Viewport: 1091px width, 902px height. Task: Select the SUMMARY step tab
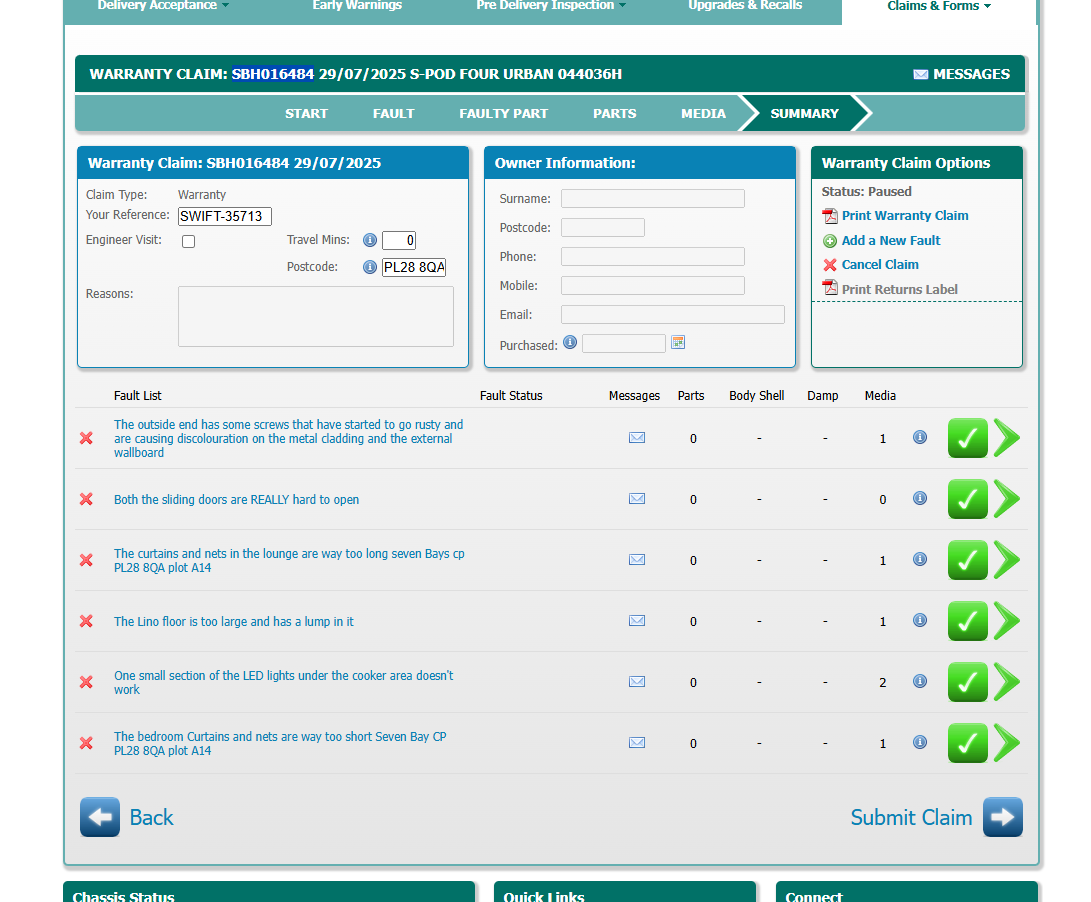click(x=804, y=113)
